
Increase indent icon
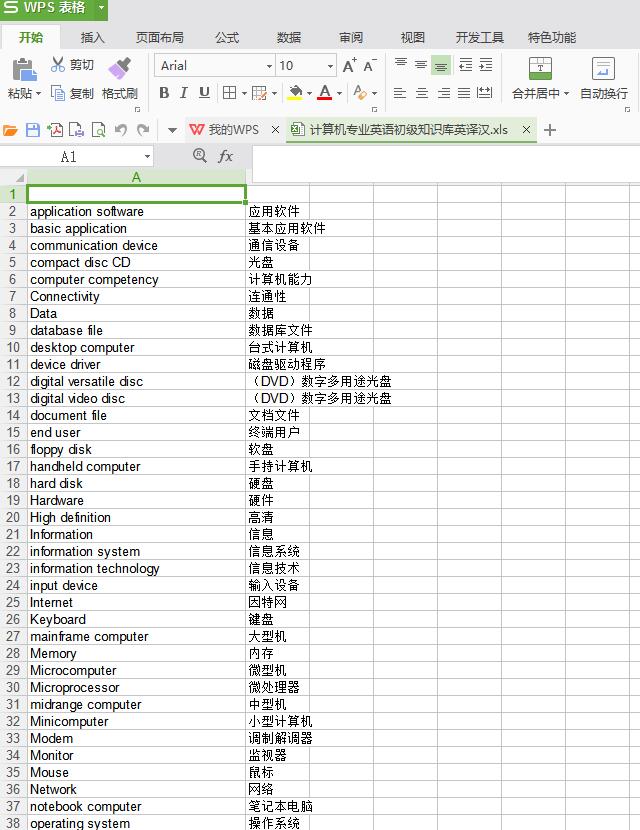pyautogui.click(x=485, y=65)
